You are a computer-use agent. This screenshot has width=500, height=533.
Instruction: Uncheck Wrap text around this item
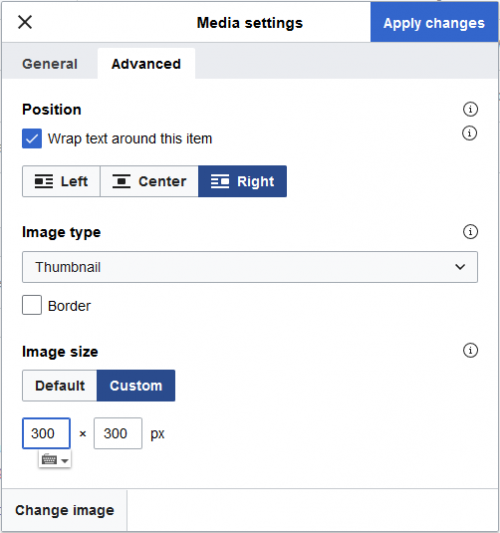pos(32,138)
